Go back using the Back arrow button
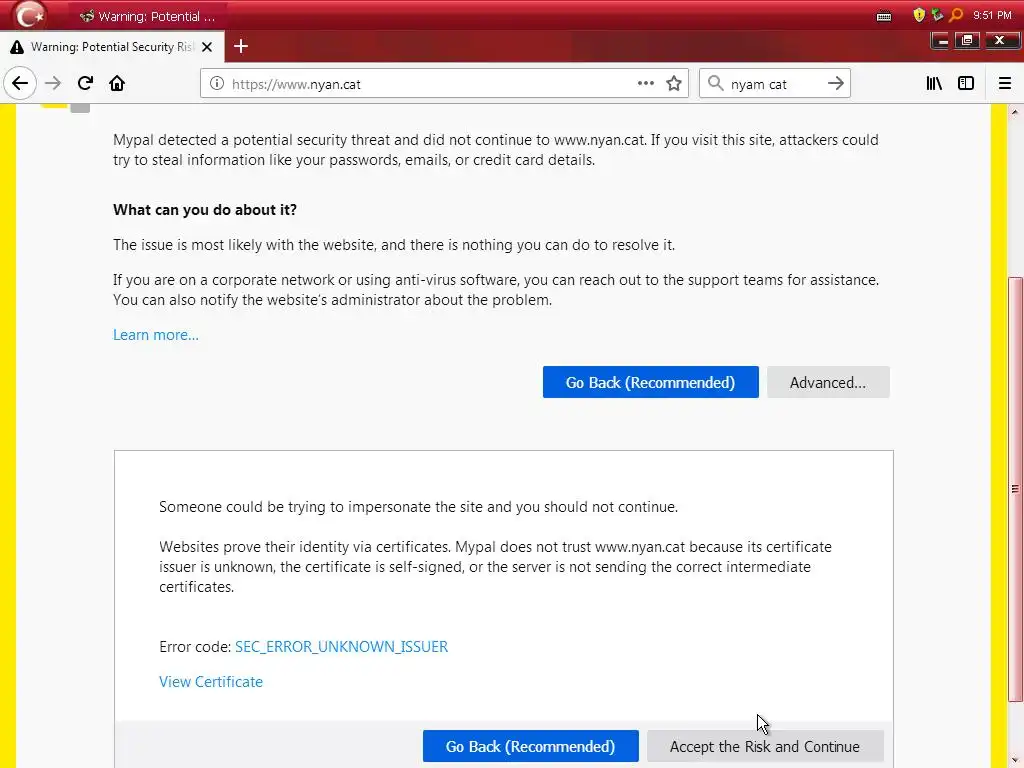Screen dimensions: 1024x768 click(20, 84)
